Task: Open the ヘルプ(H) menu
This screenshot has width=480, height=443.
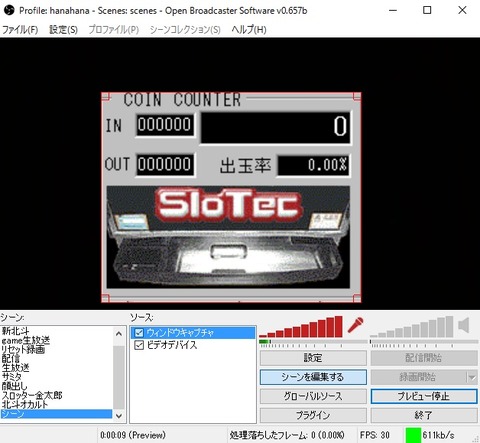Action: 249,30
